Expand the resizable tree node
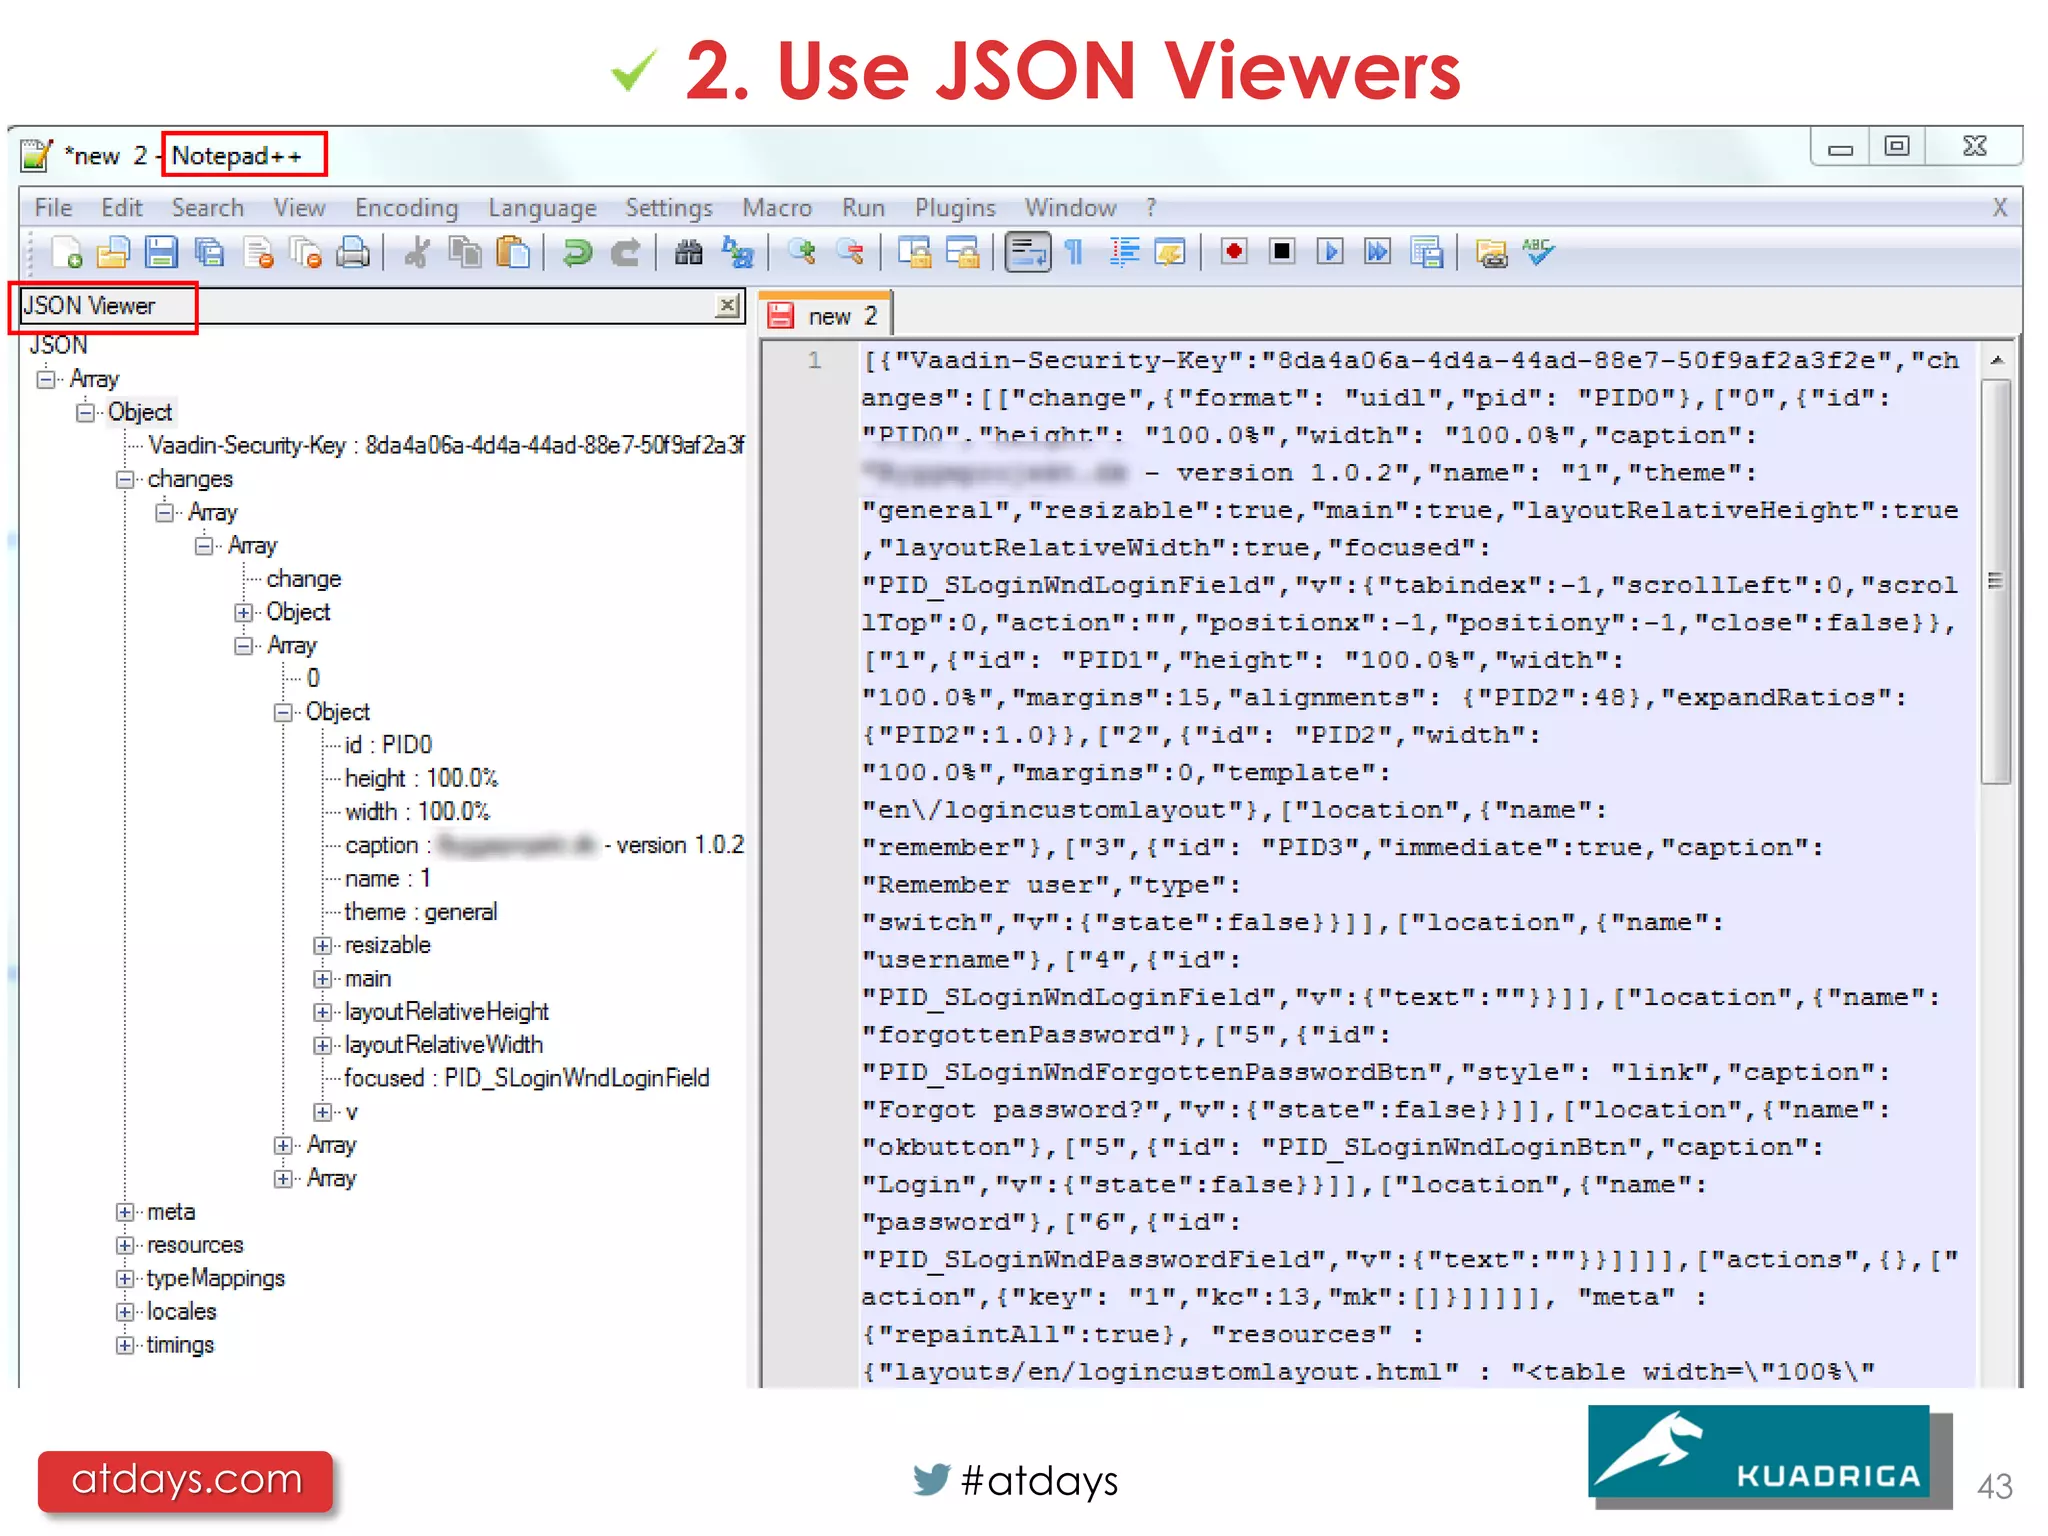Screen dimensions: 2048x1536 click(322, 945)
